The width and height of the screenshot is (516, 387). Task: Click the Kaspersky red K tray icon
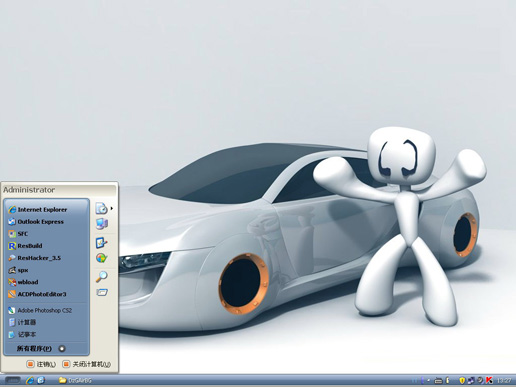pyautogui.click(x=489, y=380)
